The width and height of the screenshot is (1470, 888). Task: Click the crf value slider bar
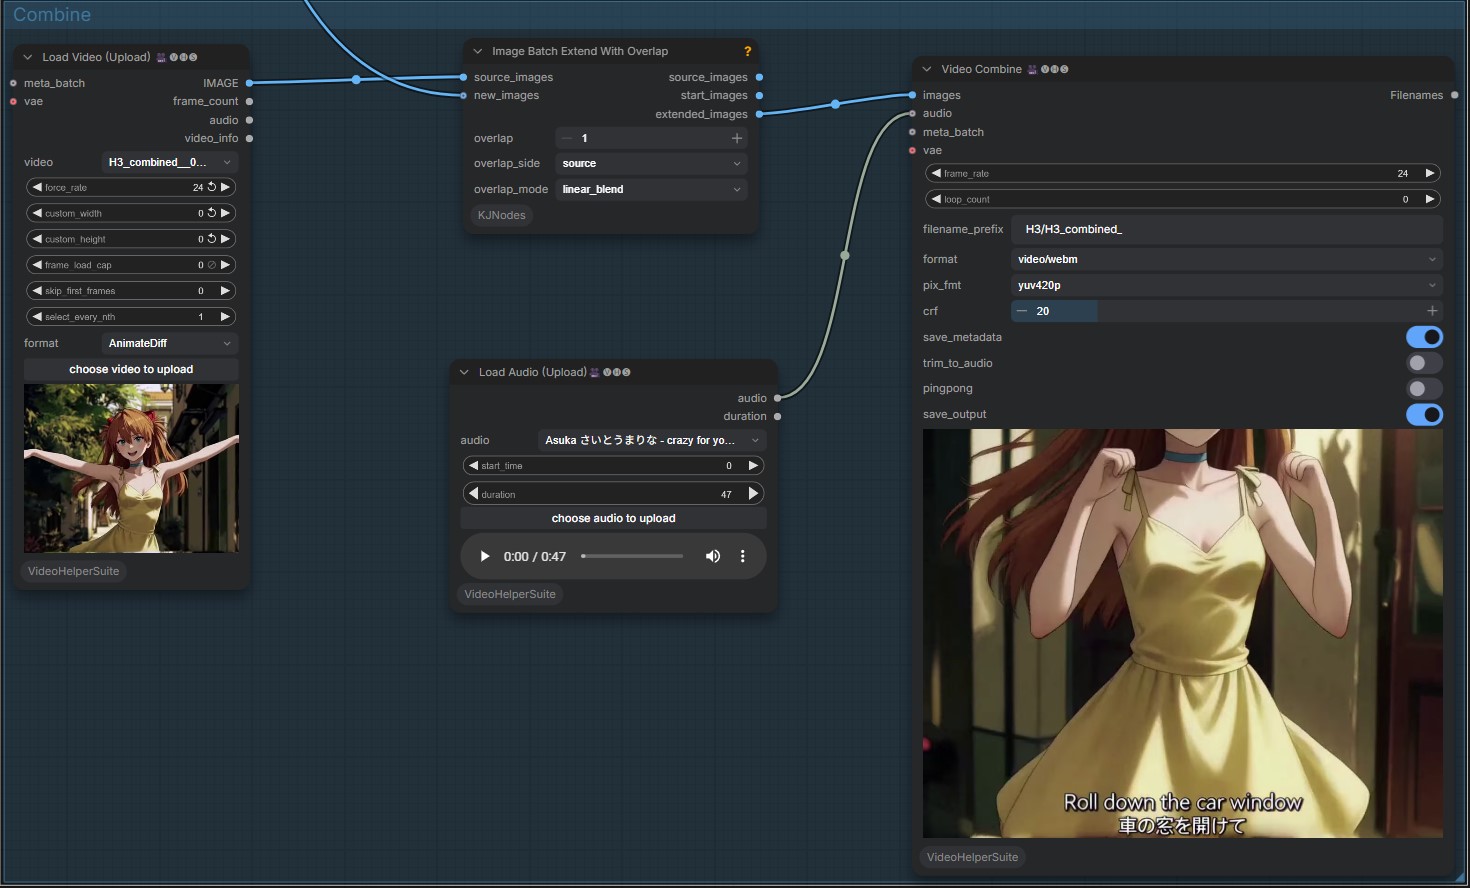pos(1227,311)
